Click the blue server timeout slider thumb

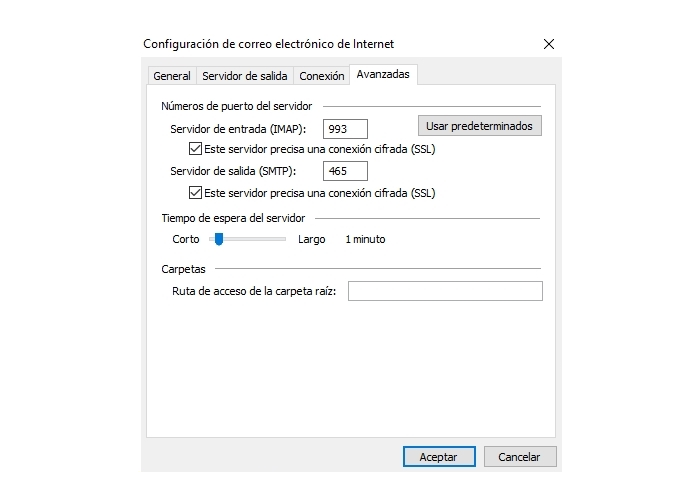(x=219, y=239)
